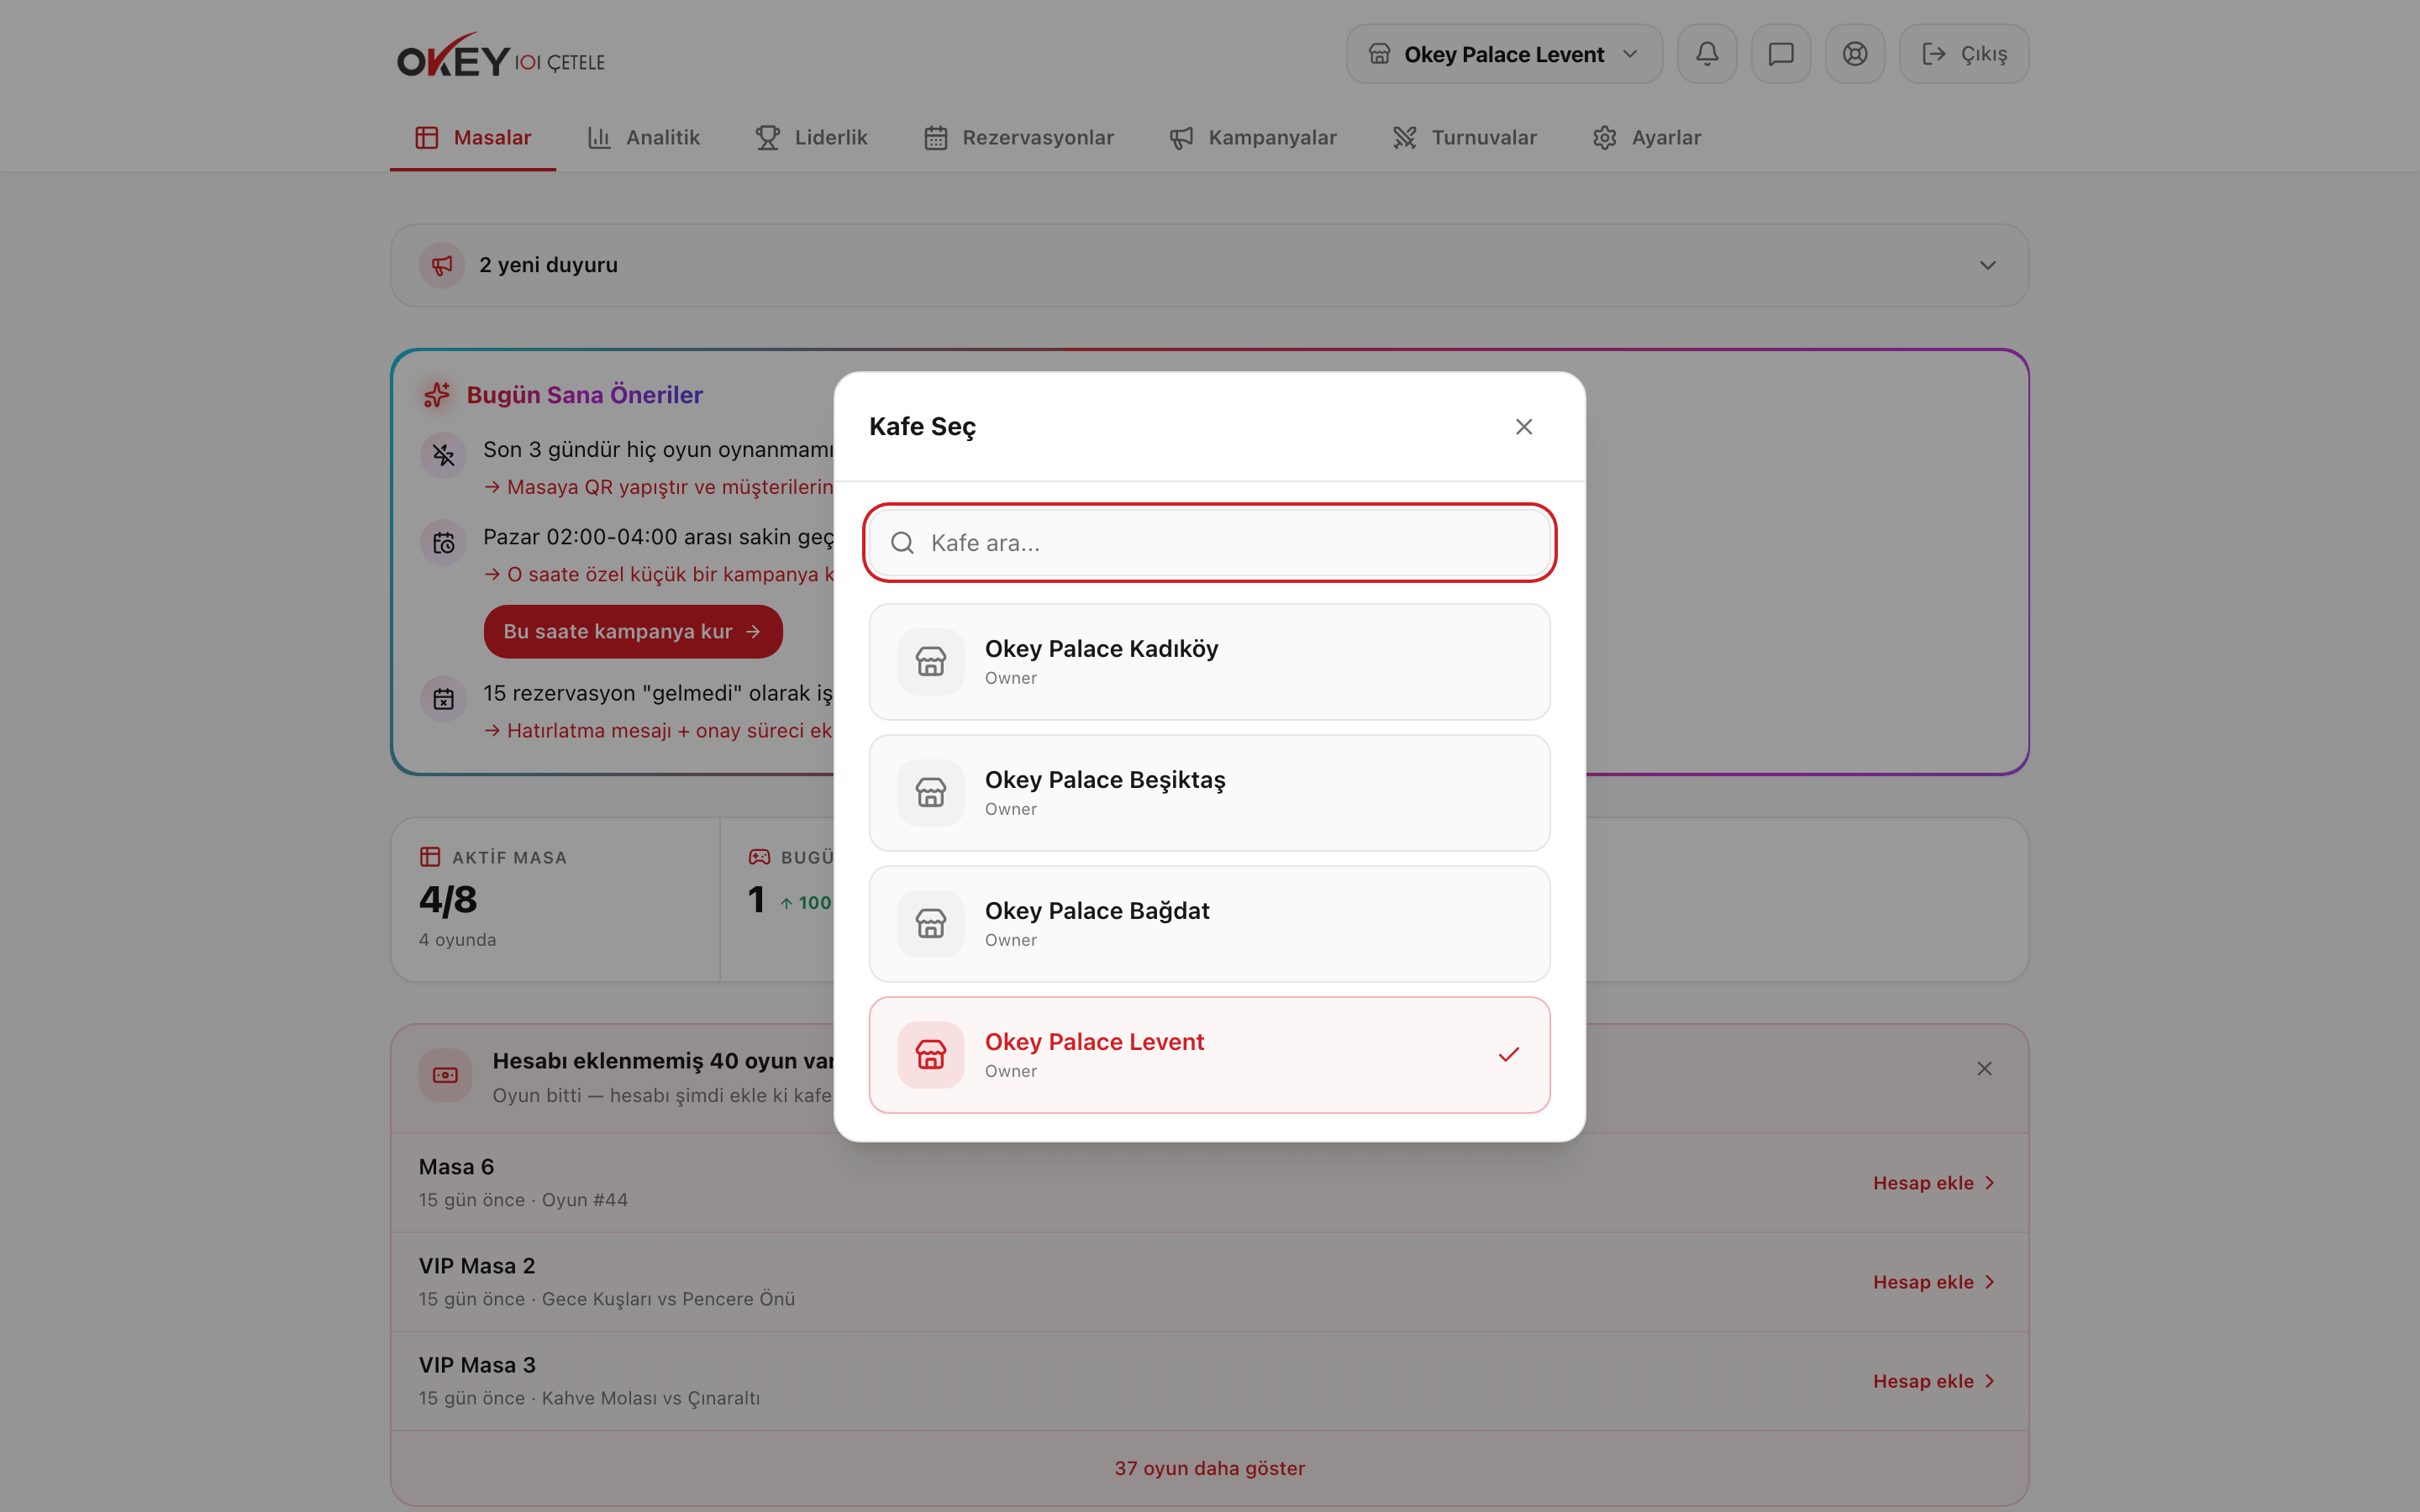
Task: Open the Analitik tab
Action: [643, 138]
